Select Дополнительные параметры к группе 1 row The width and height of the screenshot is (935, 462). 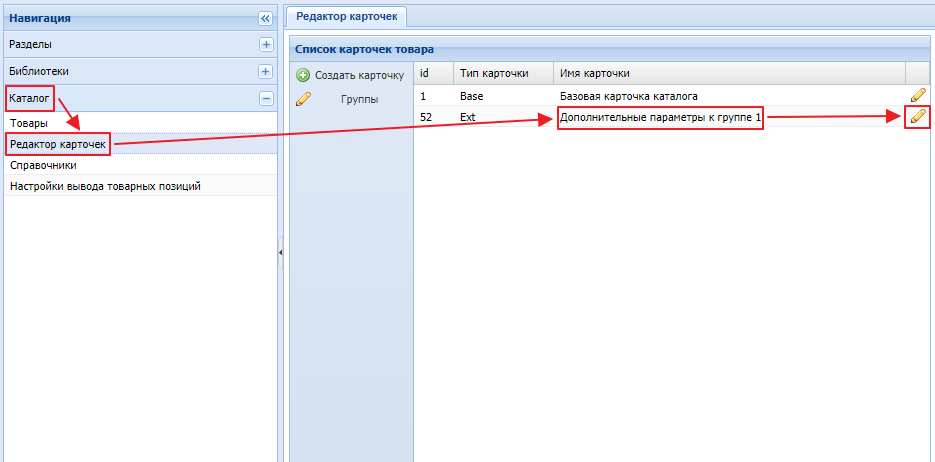660,118
